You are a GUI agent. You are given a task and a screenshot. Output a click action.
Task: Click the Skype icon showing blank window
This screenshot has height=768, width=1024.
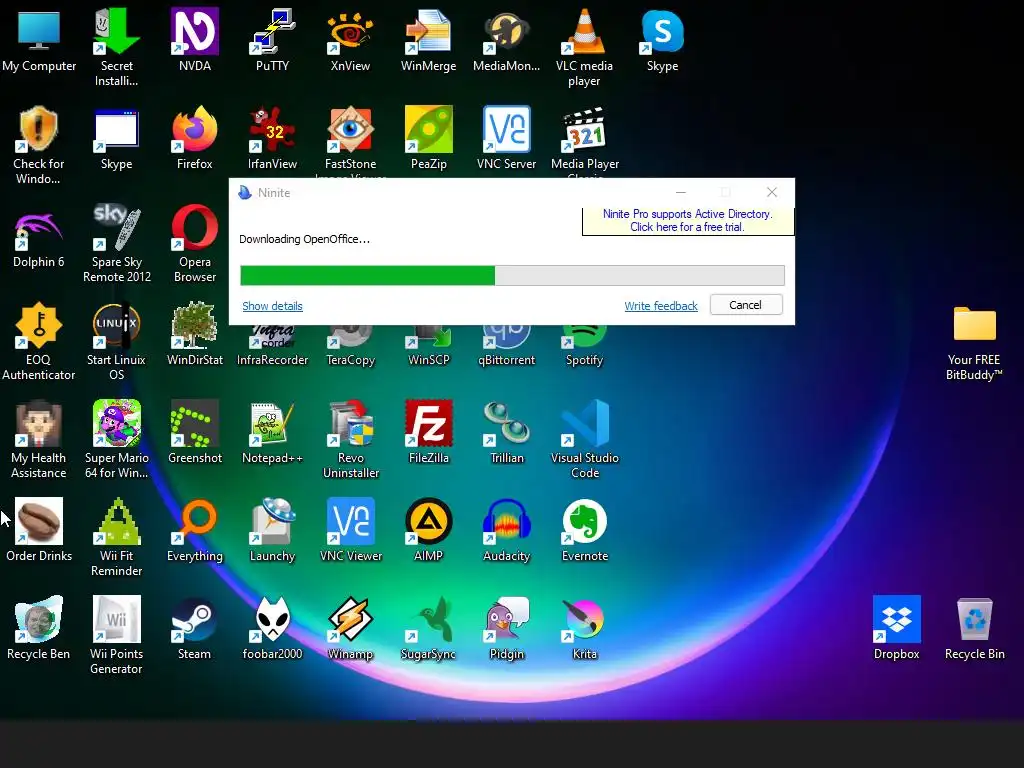click(116, 129)
